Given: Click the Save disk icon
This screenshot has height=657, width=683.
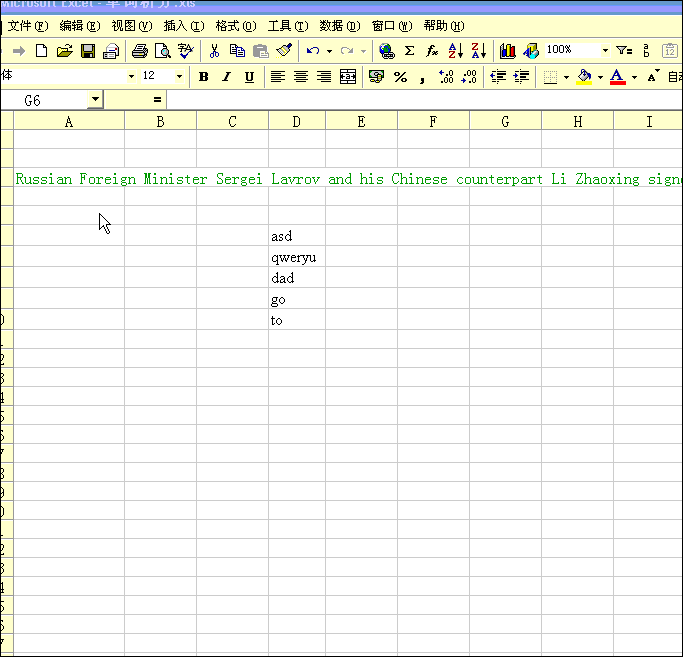Looking at the screenshot, I should coord(88,51).
